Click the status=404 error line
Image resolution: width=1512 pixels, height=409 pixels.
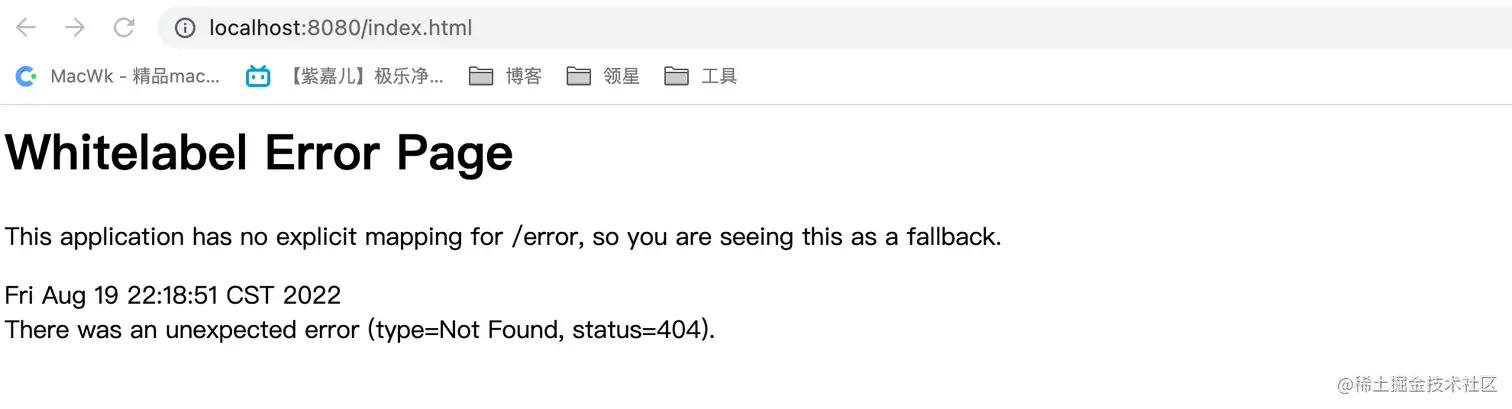pyautogui.click(x=360, y=329)
